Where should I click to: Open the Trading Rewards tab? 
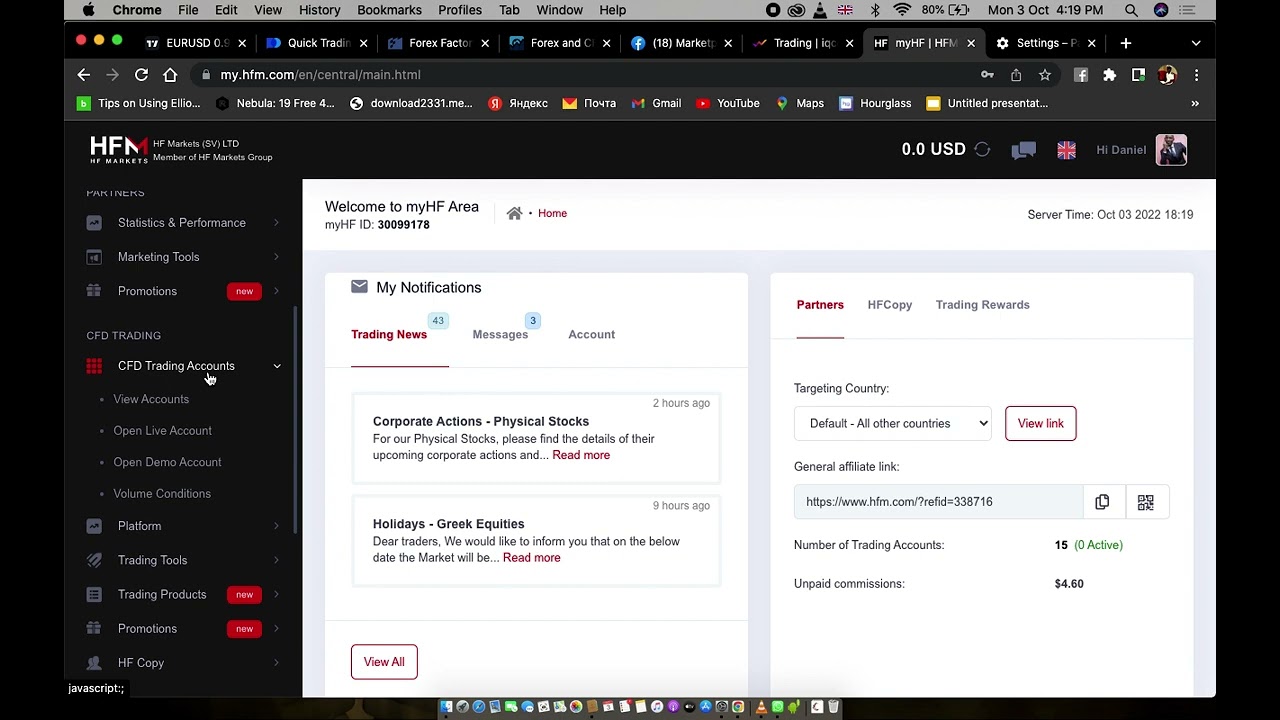click(982, 305)
